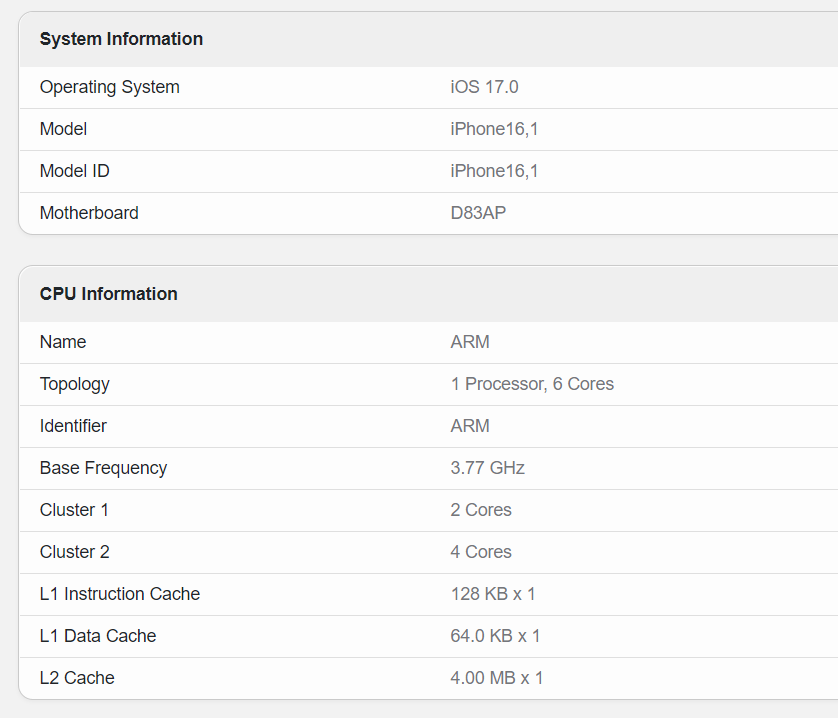The width and height of the screenshot is (838, 718).
Task: Click the iPhone16,1 value beside Model ID
Action: [x=494, y=171]
